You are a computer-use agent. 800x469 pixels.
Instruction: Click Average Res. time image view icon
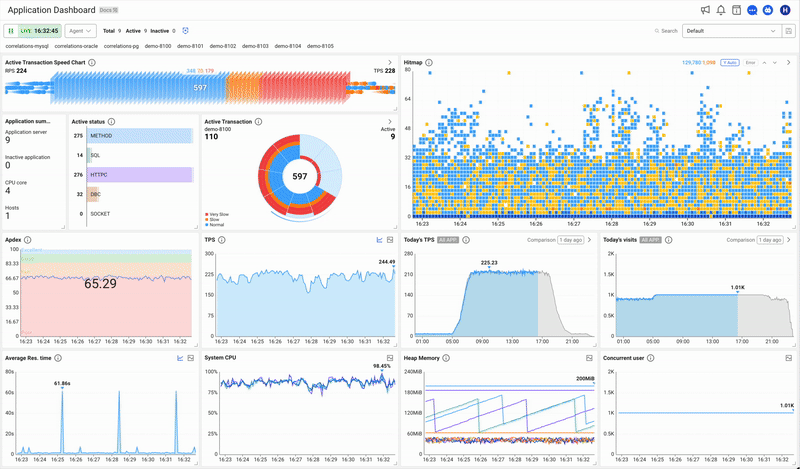pyautogui.click(x=191, y=358)
